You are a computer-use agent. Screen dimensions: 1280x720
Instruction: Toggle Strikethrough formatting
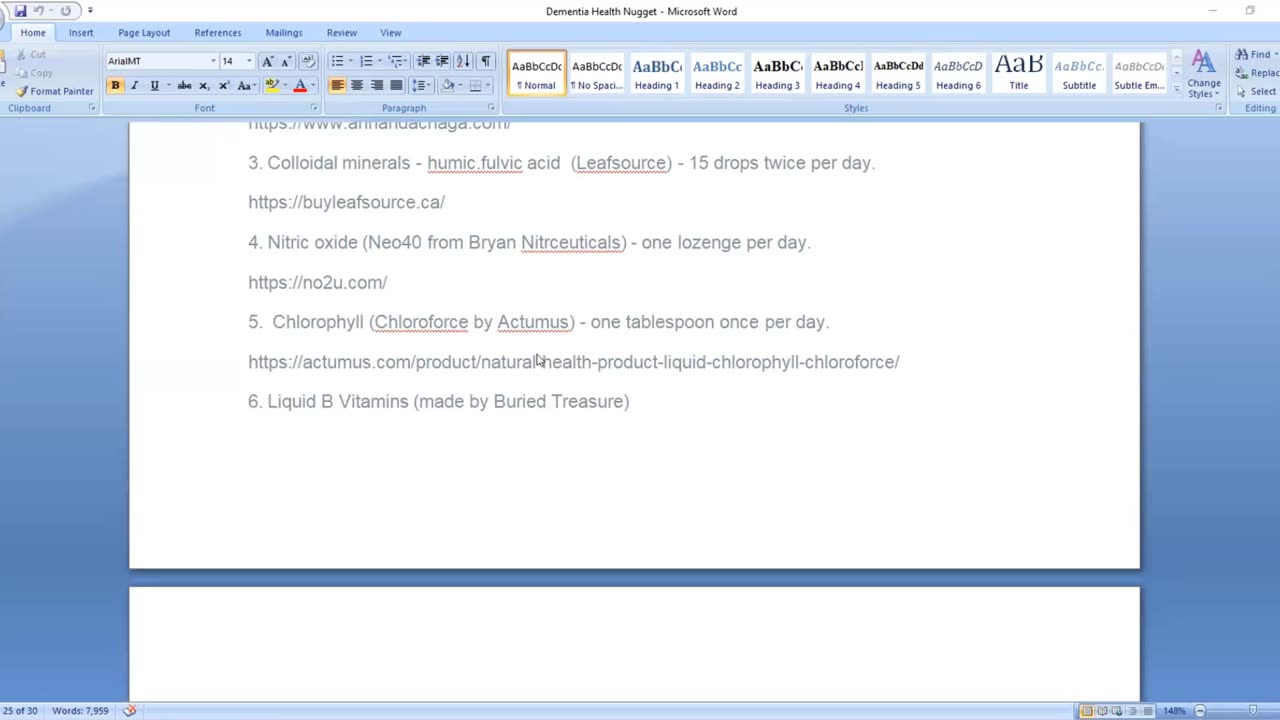pos(184,86)
